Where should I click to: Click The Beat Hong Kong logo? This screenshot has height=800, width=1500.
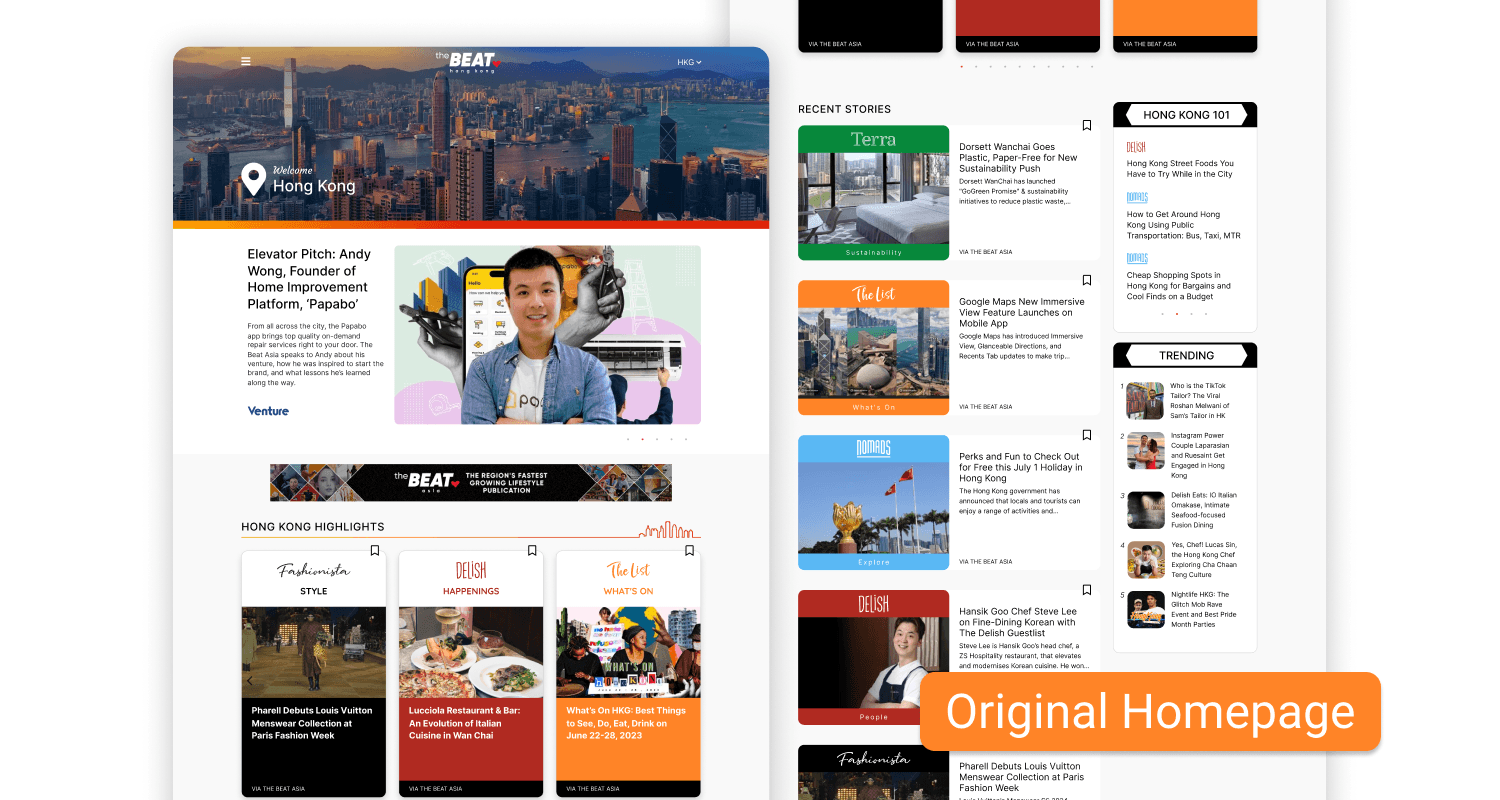pos(469,62)
